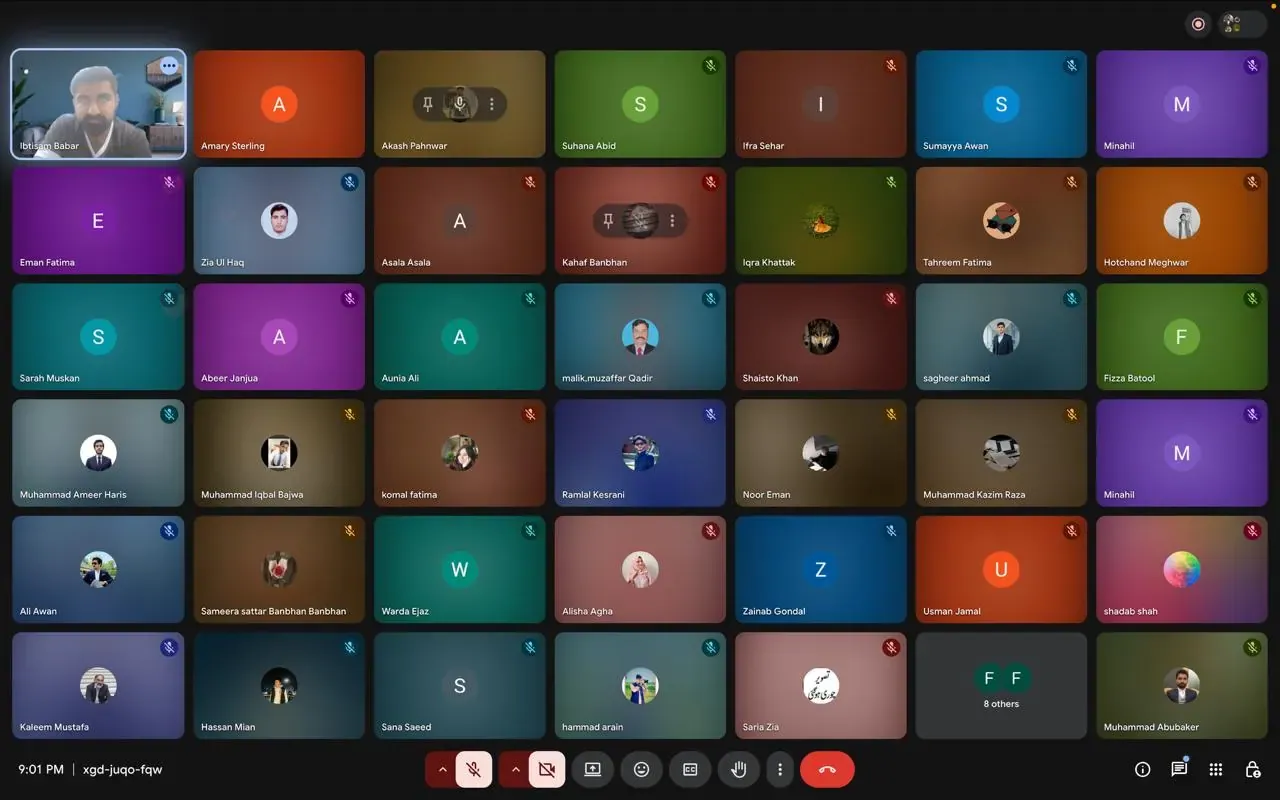Screen dimensions: 1280x800
Task: Open more options on Akash Pahnwar's tile
Action: coord(492,104)
